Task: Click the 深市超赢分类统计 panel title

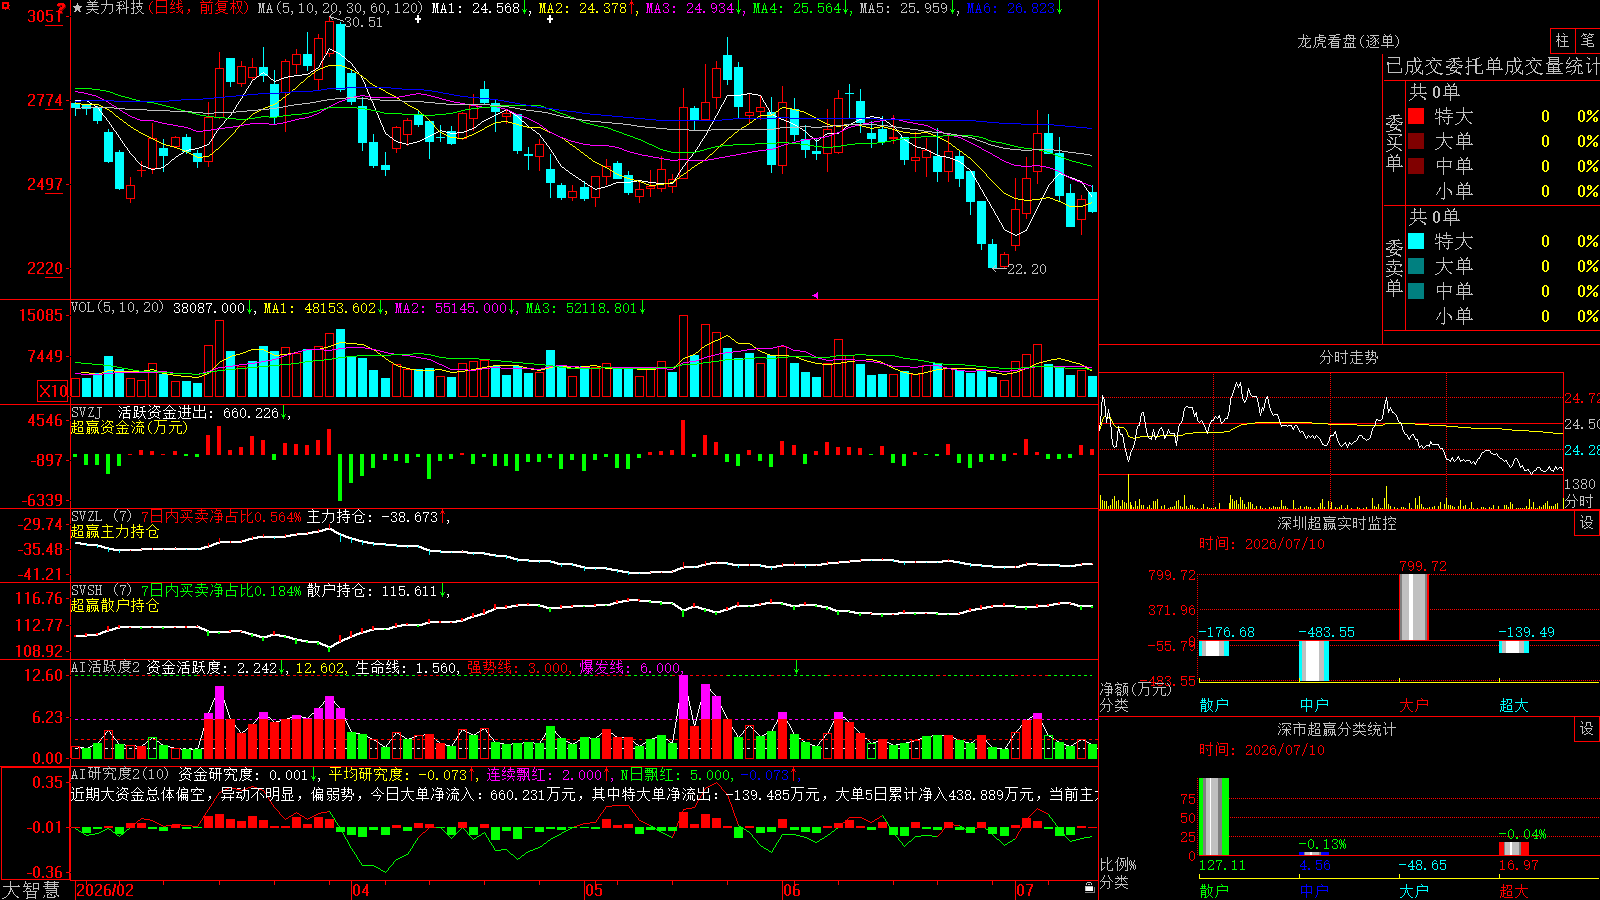Action: click(x=1337, y=729)
